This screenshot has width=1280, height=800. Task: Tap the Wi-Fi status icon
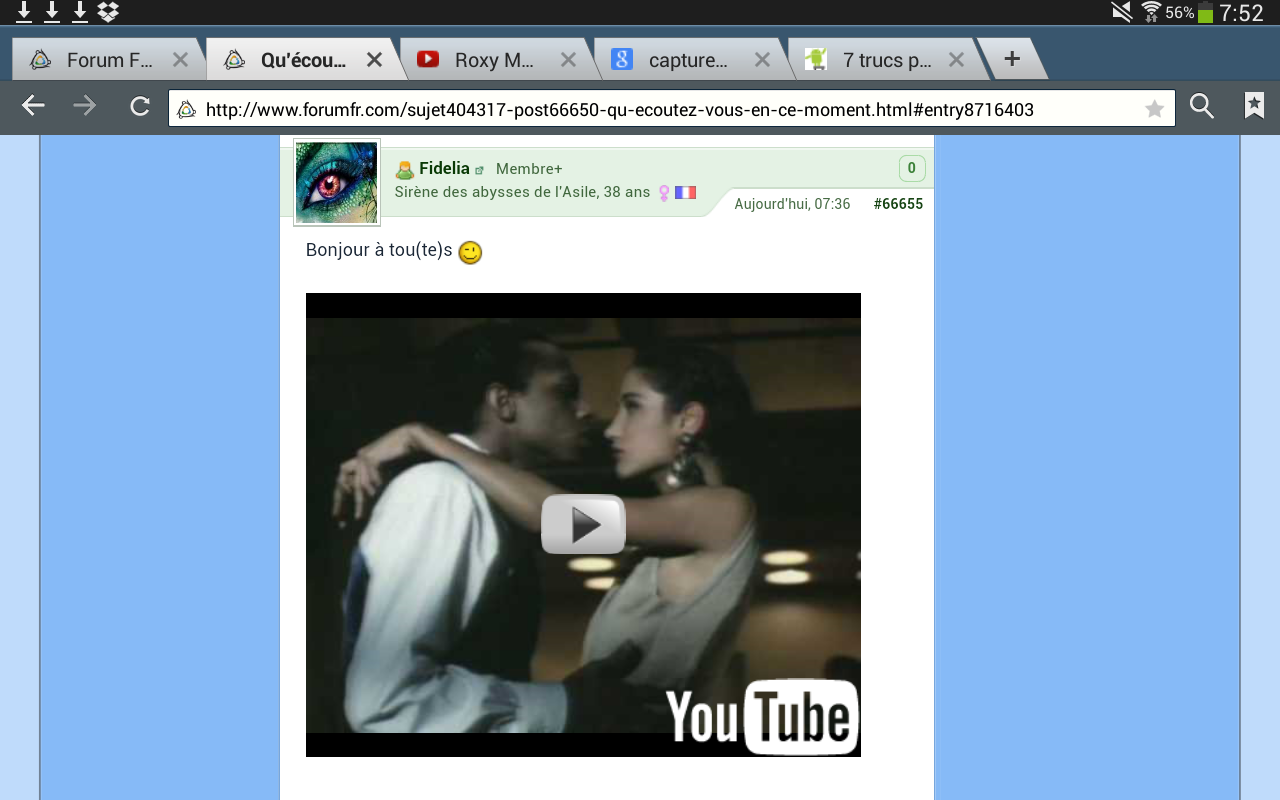click(1151, 12)
